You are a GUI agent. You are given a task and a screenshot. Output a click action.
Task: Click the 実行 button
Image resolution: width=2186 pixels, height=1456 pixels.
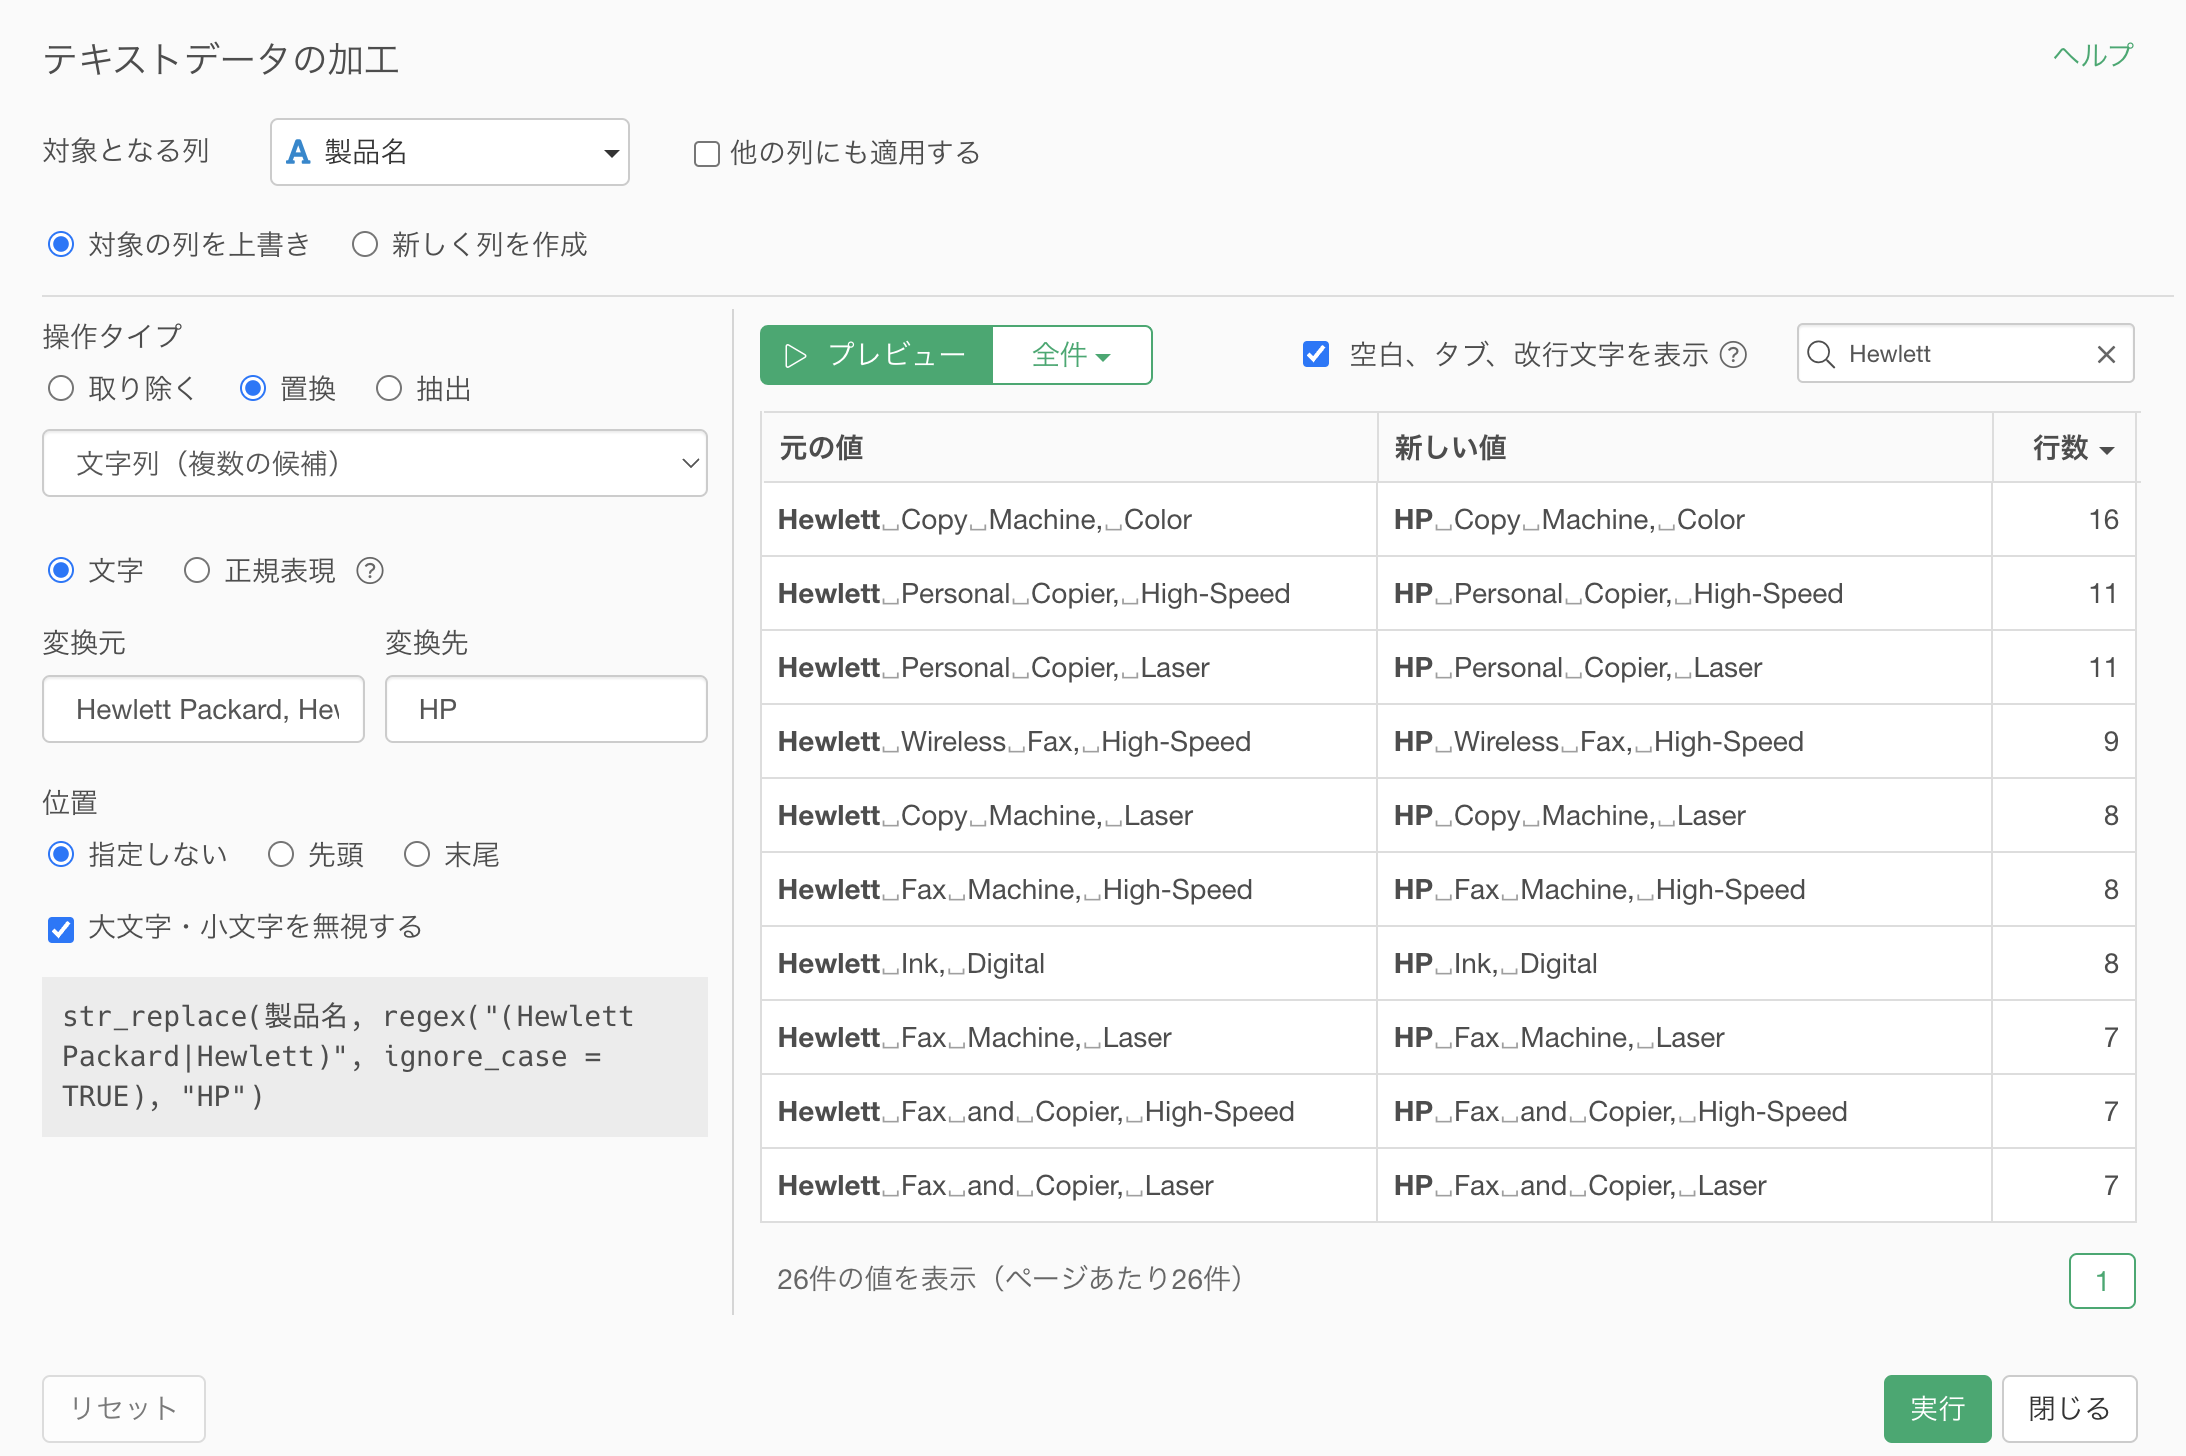[x=1937, y=1408]
